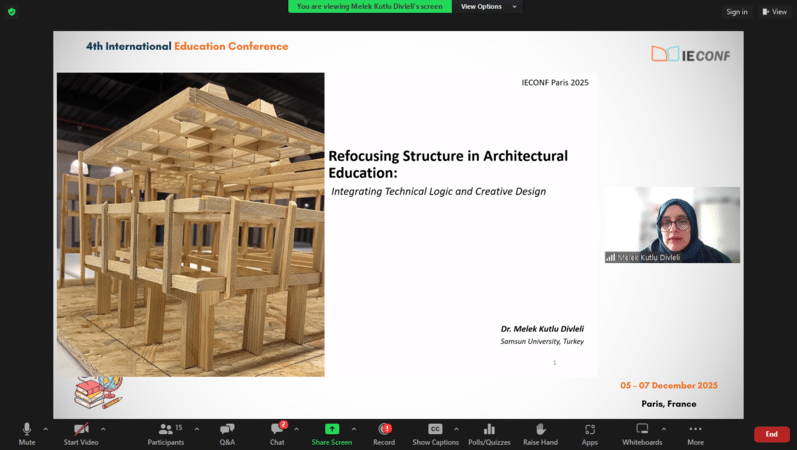Open the Participants panel
Image resolution: width=797 pixels, height=450 pixels.
pyautogui.click(x=165, y=432)
